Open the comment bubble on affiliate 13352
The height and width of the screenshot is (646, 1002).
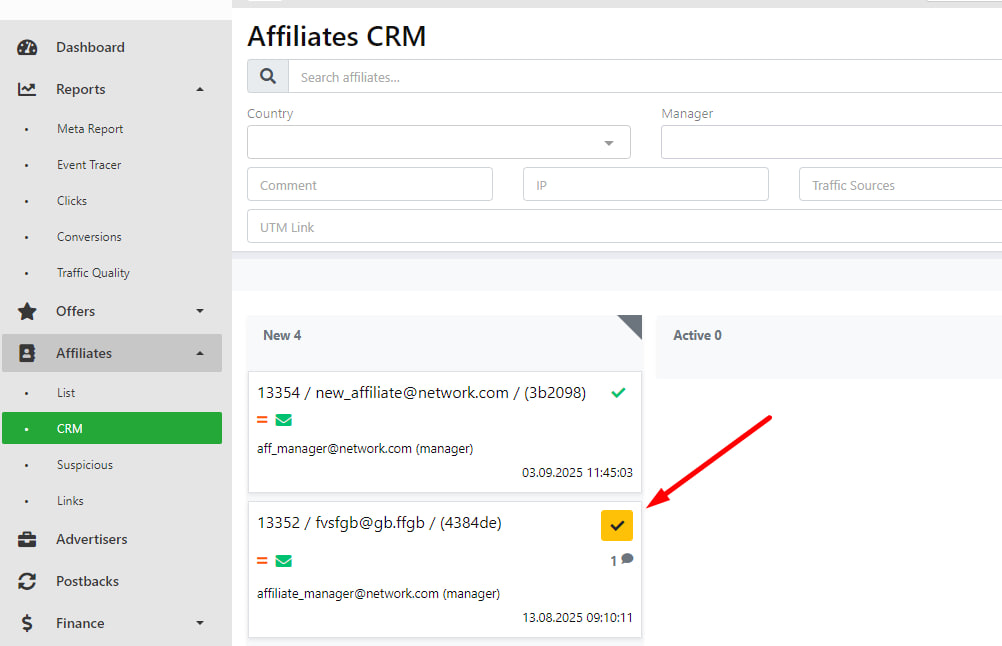pos(627,560)
